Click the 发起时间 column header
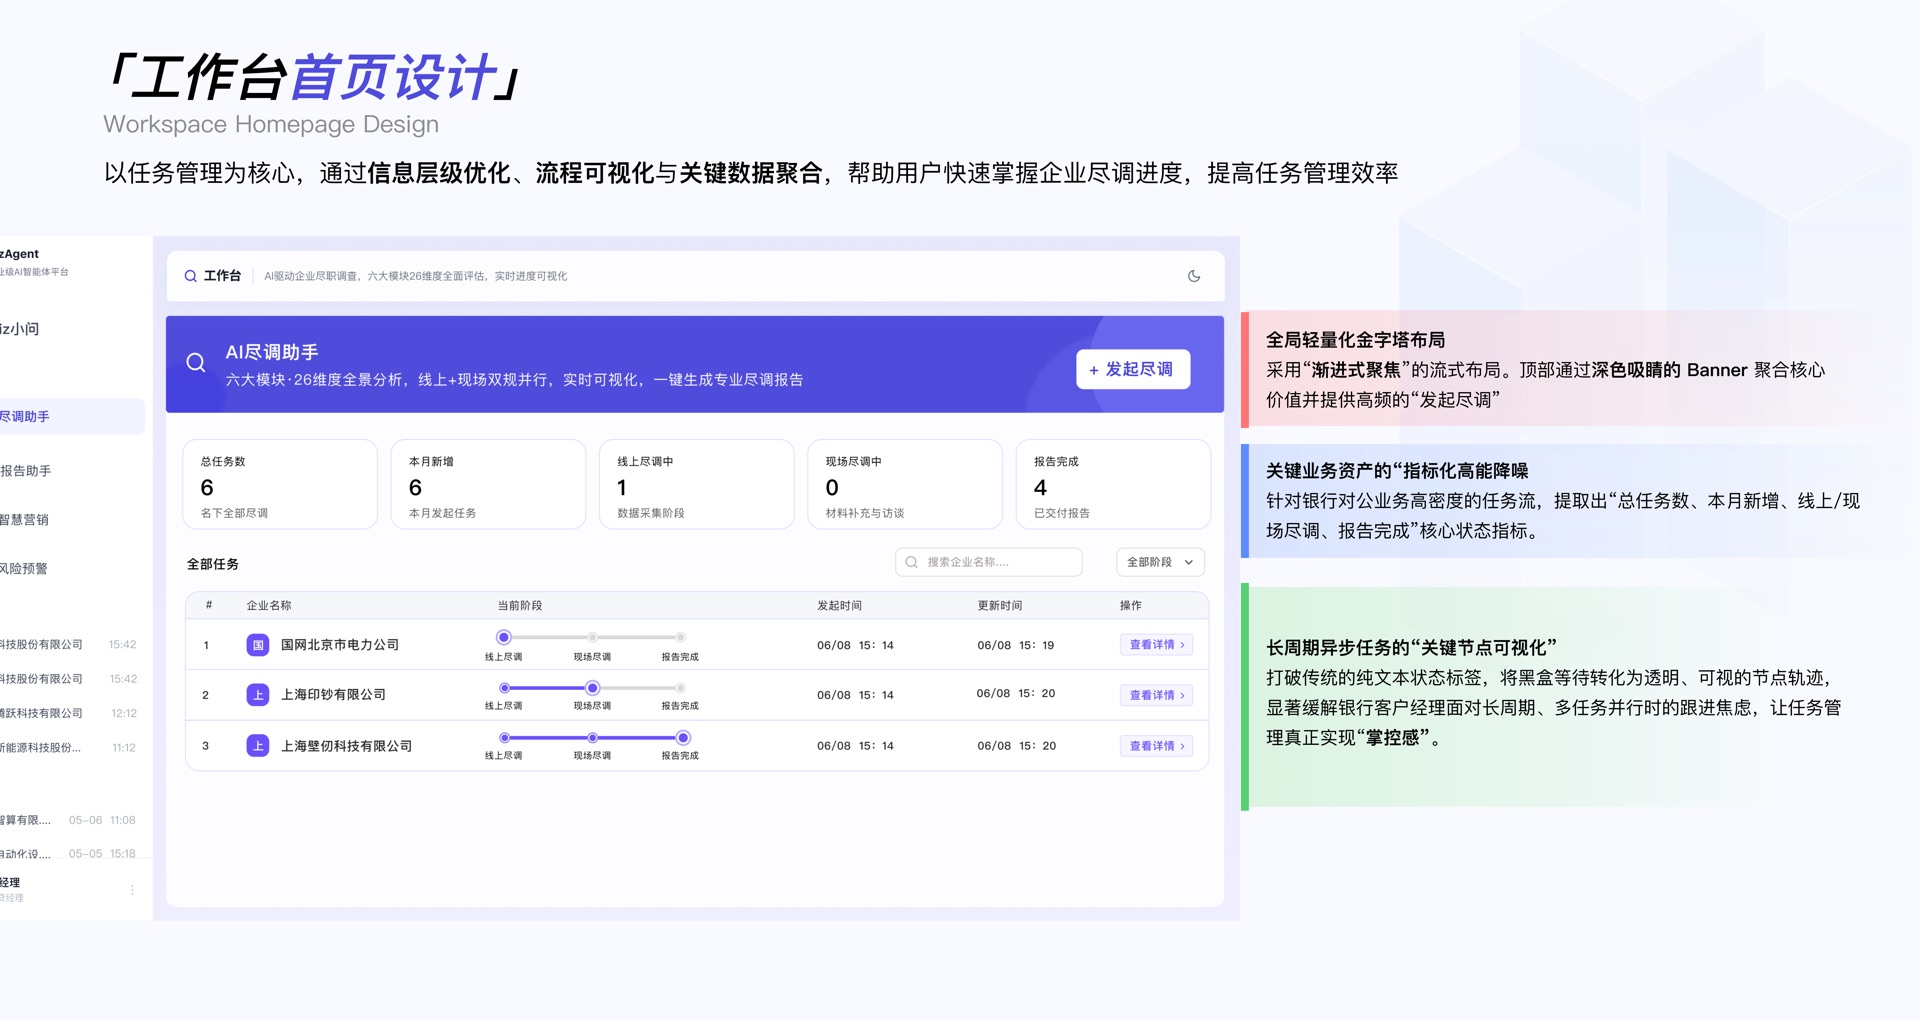Screen dimensions: 1920x1020 (x=839, y=606)
